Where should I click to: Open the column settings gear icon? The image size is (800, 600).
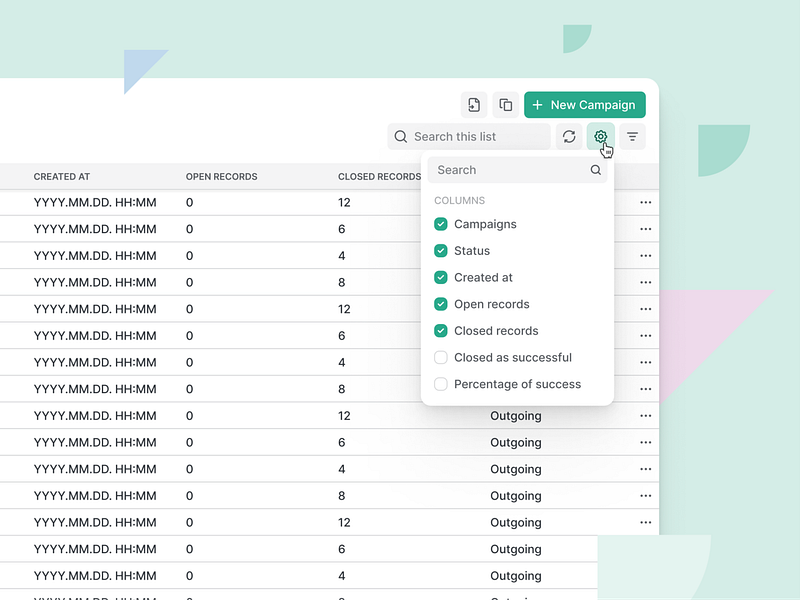click(600, 137)
